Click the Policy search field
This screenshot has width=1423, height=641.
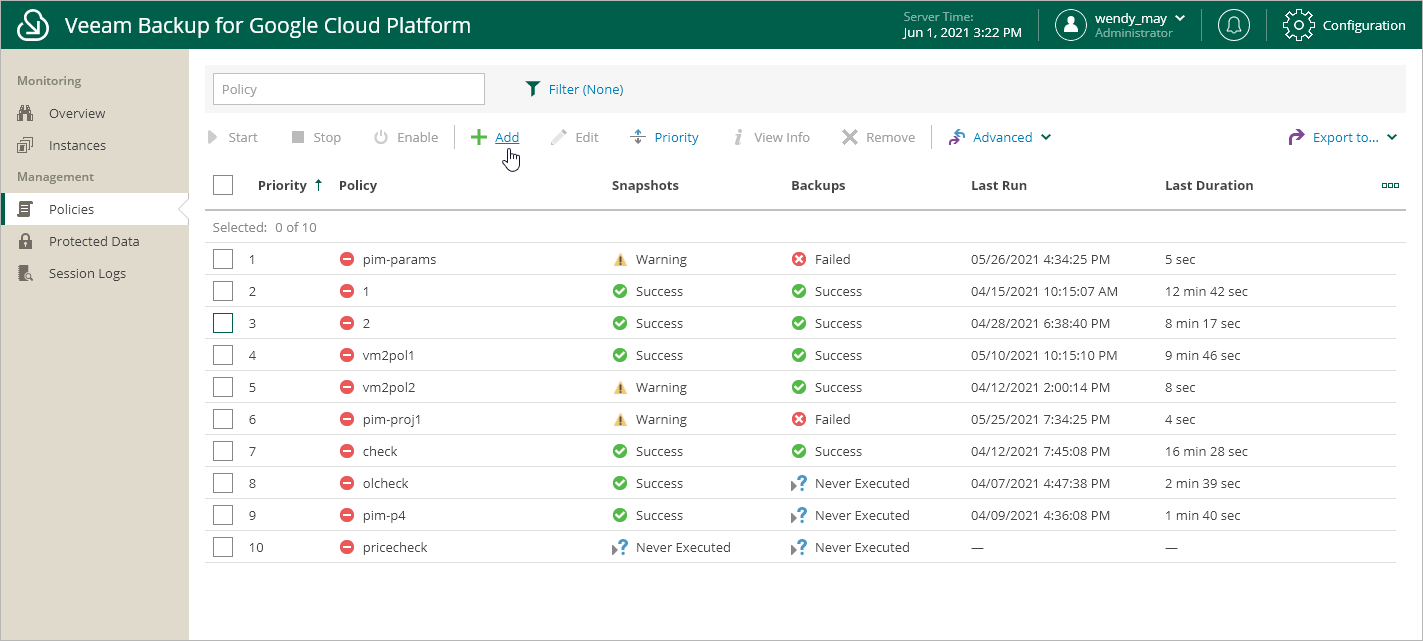coord(349,89)
